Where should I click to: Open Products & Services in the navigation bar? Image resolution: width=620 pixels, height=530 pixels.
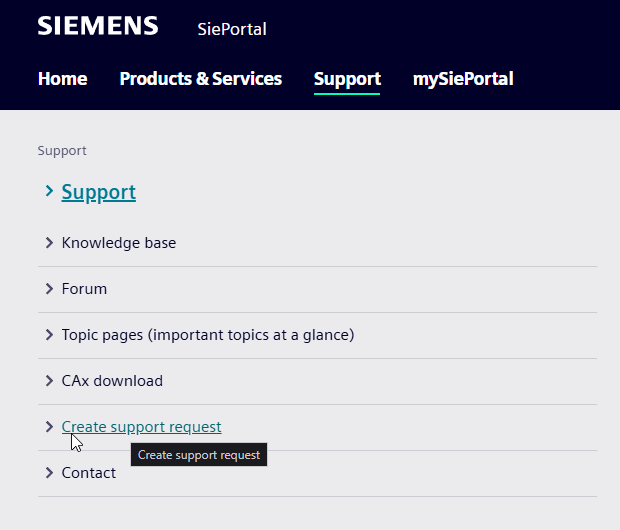[200, 79]
